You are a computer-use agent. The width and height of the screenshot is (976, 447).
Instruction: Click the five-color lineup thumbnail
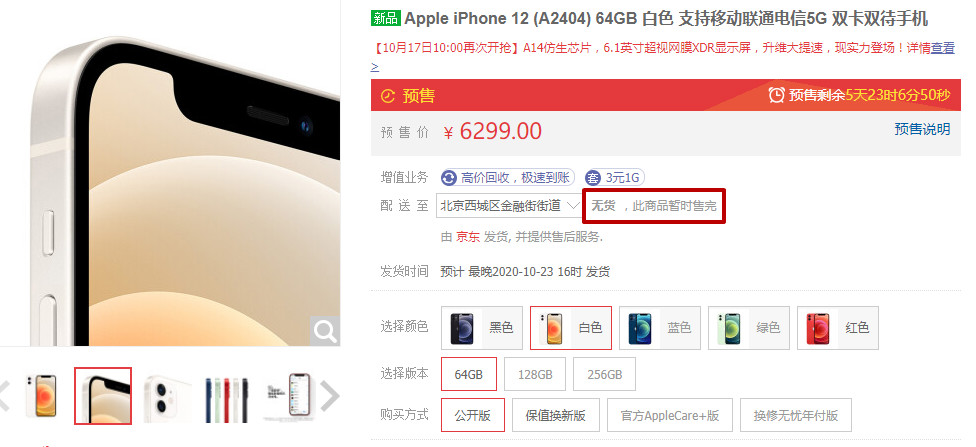coord(227,396)
